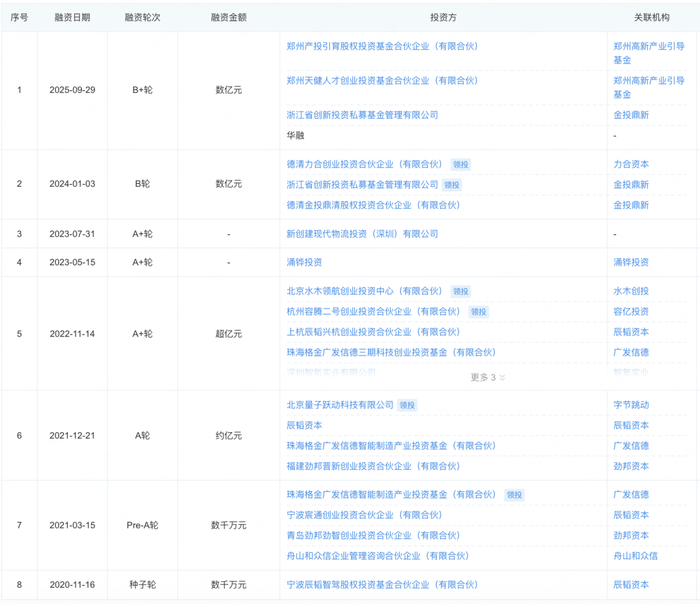This screenshot has width=700, height=604.
Task: Select the 种子轮 round cell
Action: click(142, 584)
